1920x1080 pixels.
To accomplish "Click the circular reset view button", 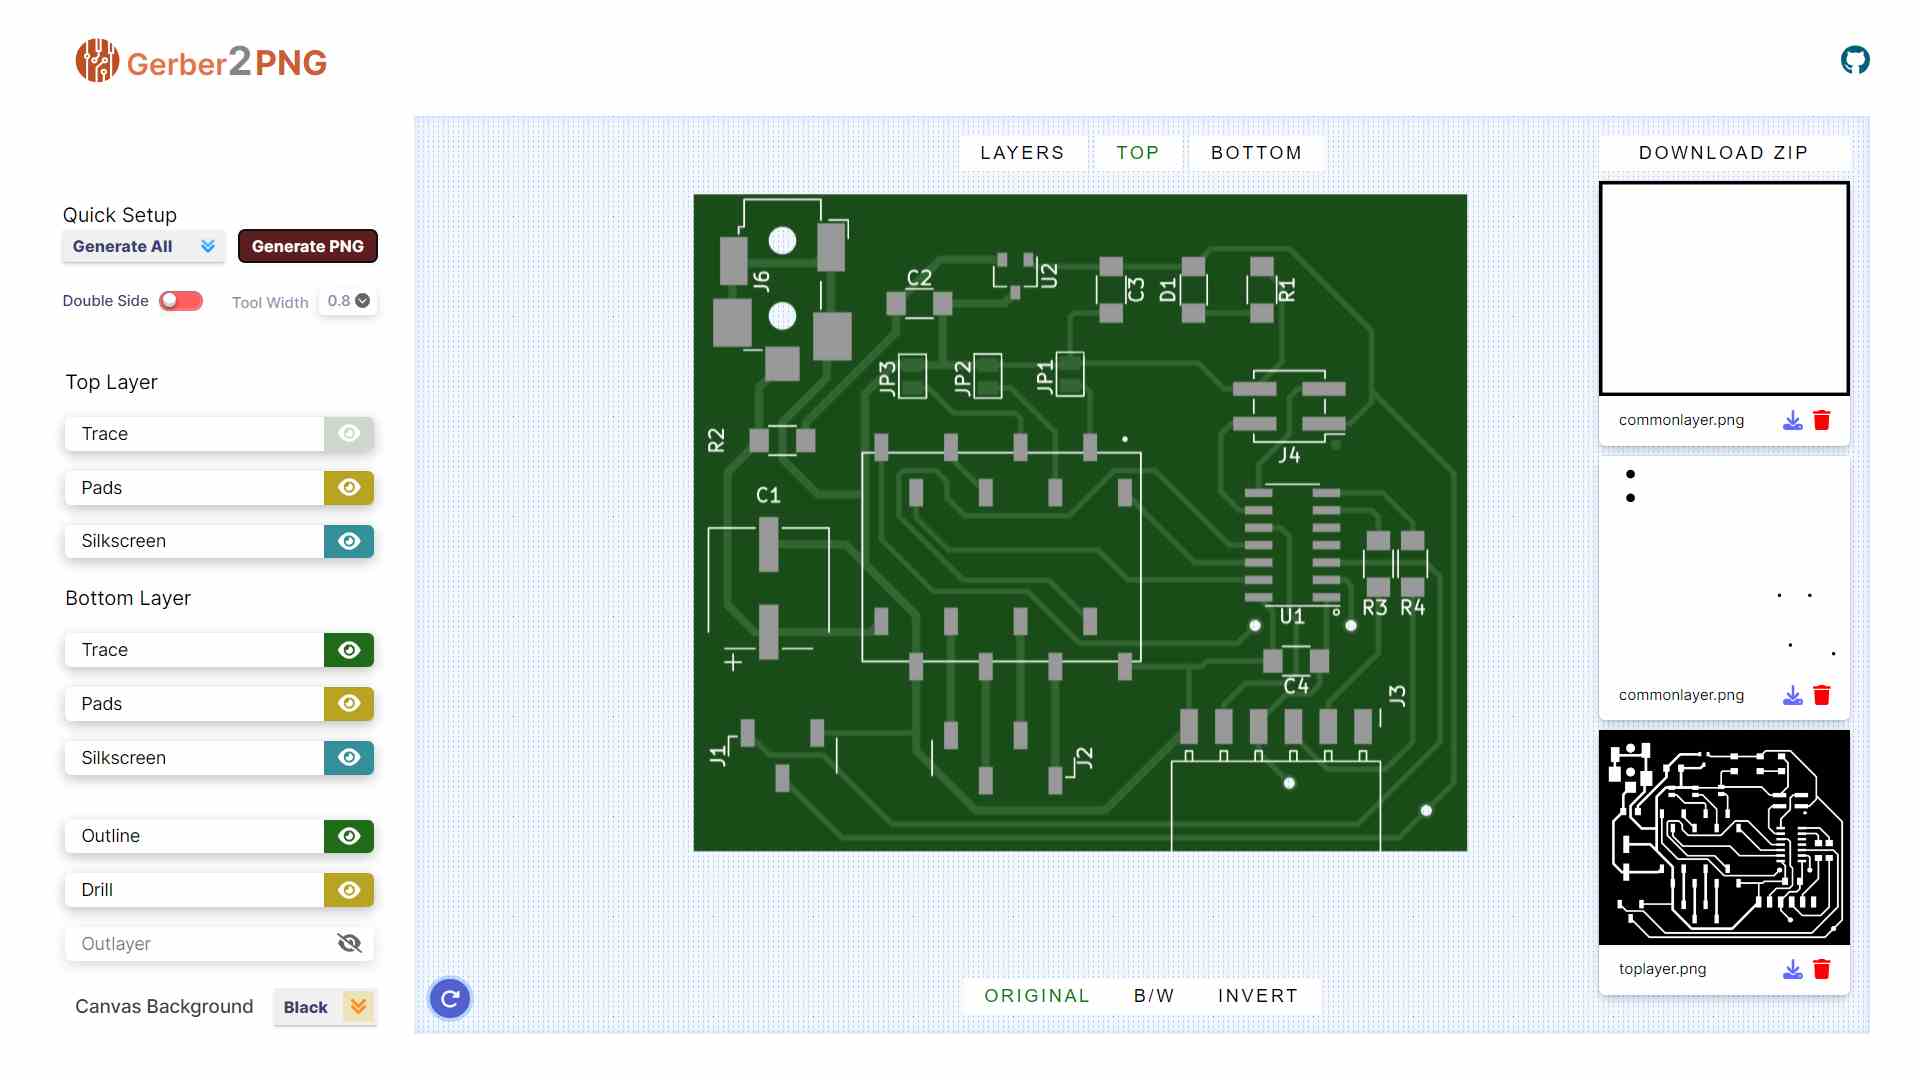I will pyautogui.click(x=450, y=998).
